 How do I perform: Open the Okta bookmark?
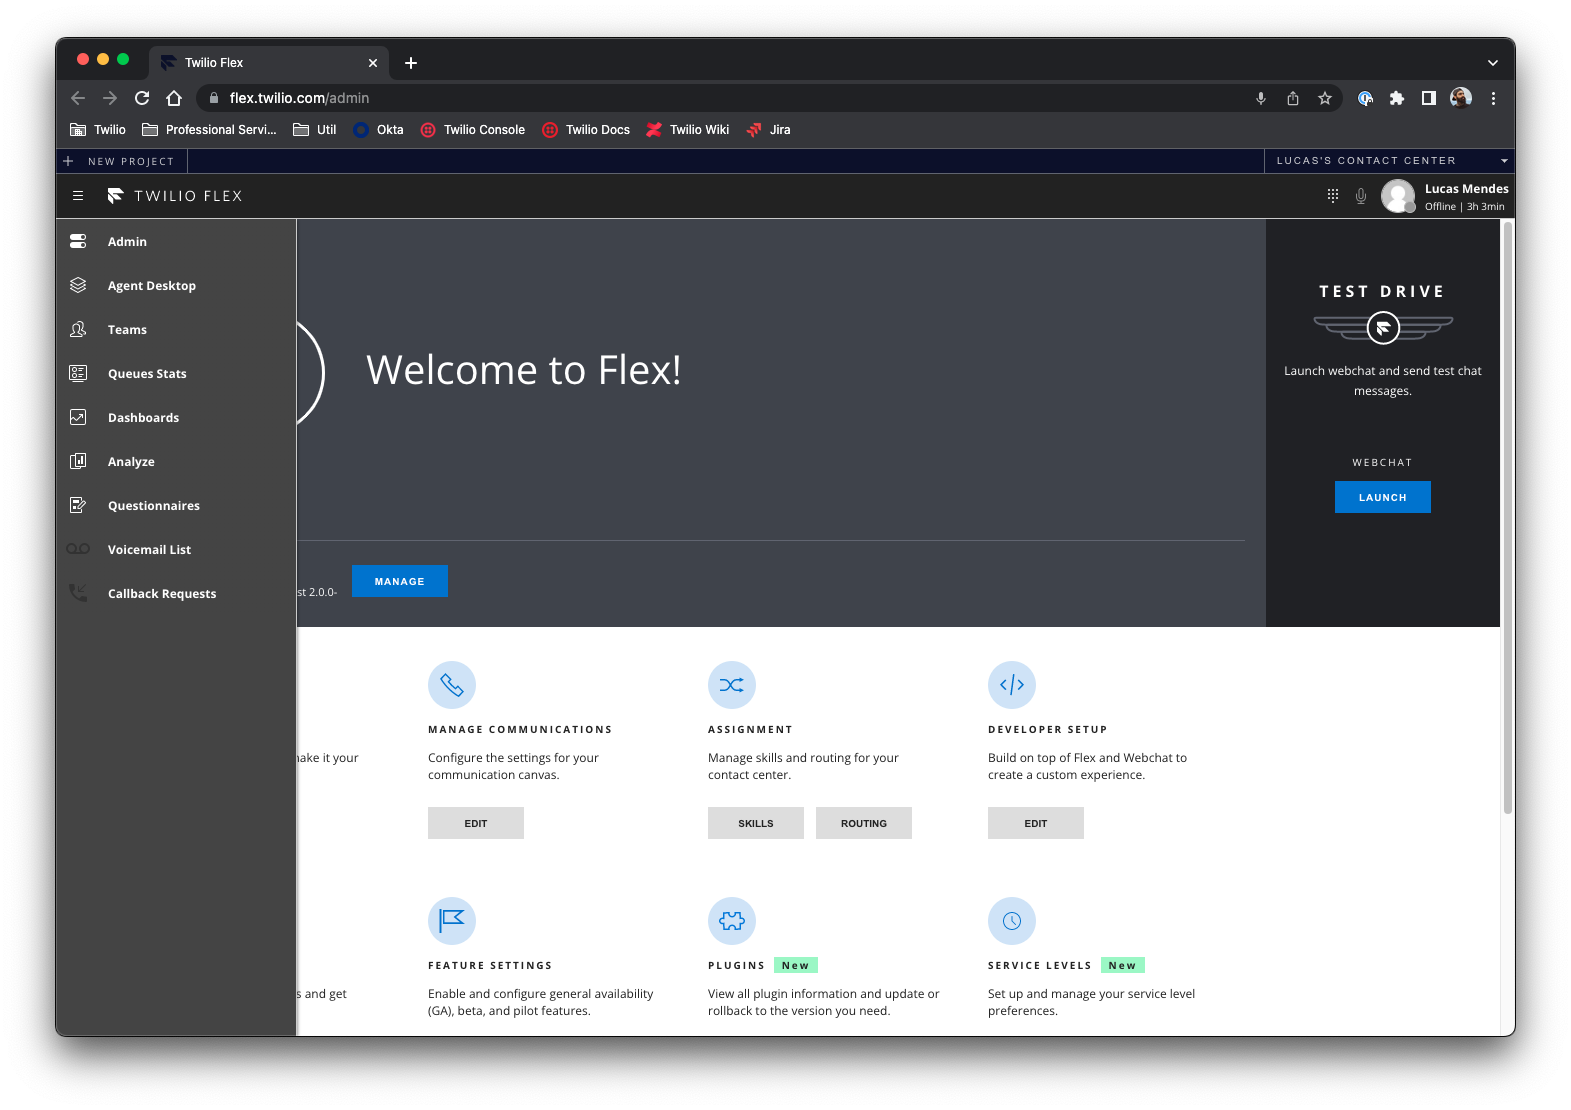click(x=378, y=130)
